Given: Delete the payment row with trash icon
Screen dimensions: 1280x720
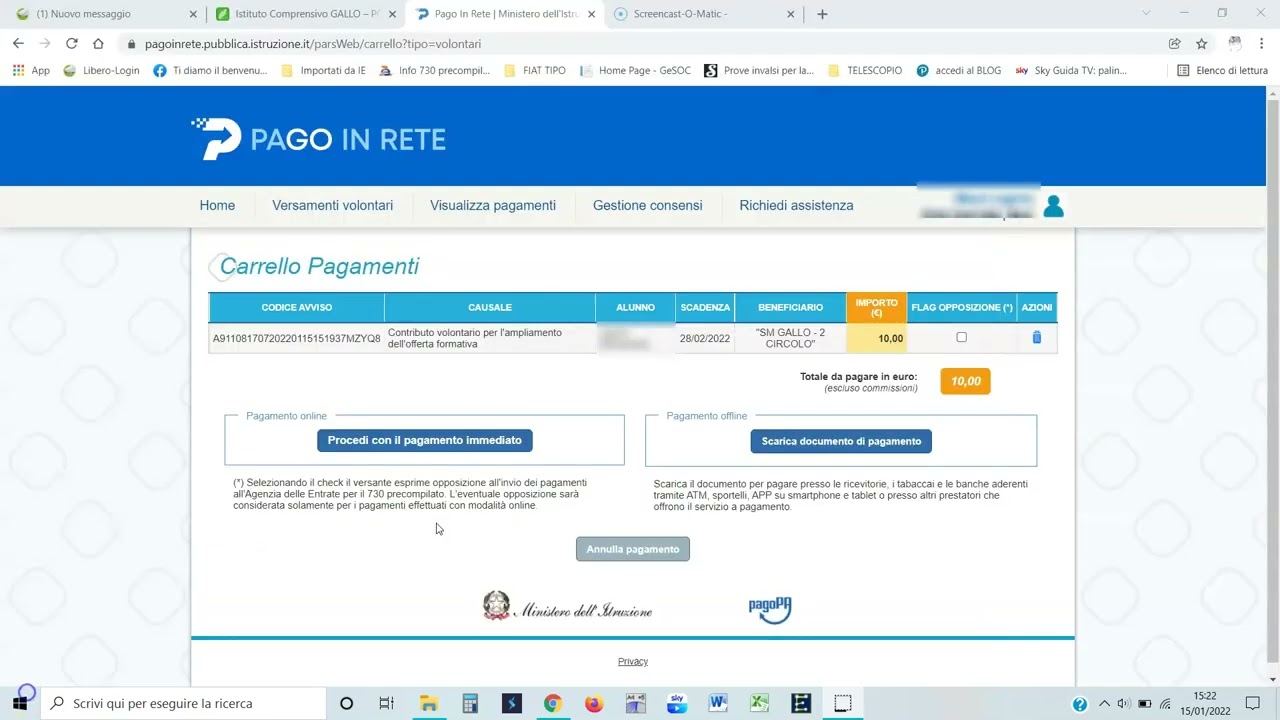Looking at the screenshot, I should pyautogui.click(x=1036, y=338).
